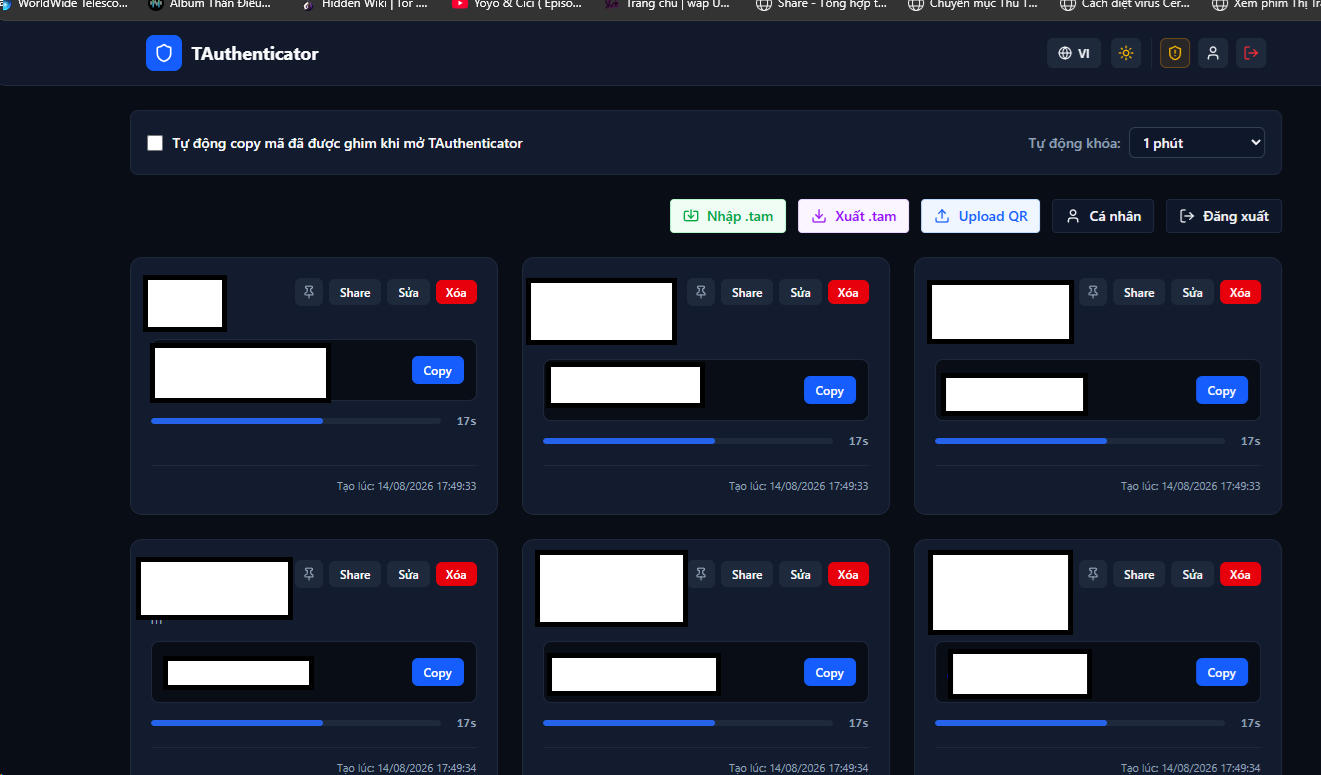Open the 'WorldWide Telesco...' bookmark
The height and width of the screenshot is (775, 1321).
tap(65, 4)
